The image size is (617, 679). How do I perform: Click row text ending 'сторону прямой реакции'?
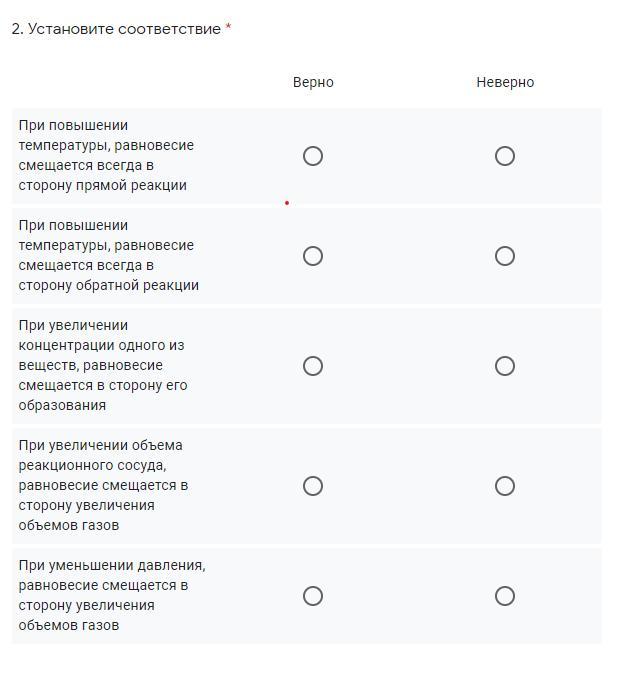106,155
